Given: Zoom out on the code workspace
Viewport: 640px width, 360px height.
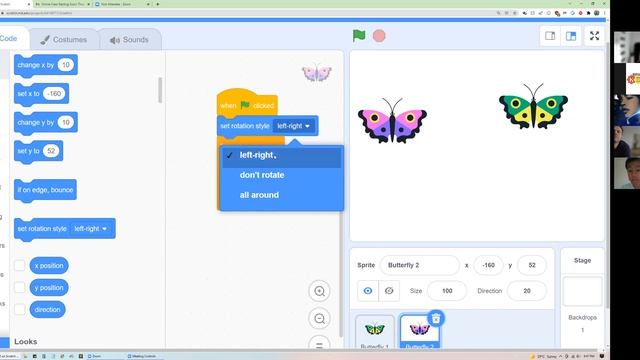Looking at the screenshot, I should pos(319,318).
